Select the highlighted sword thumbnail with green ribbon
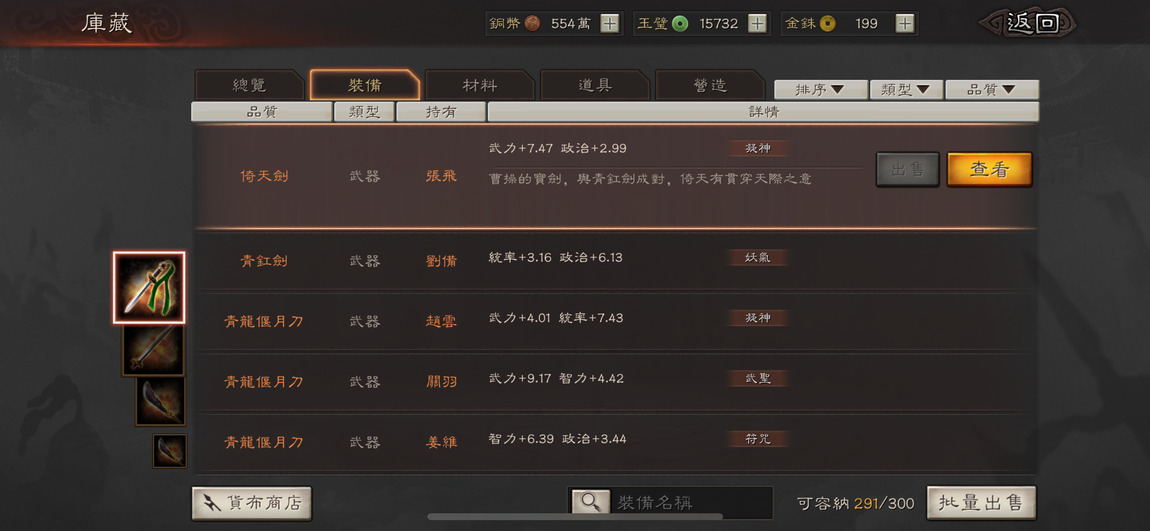The width and height of the screenshot is (1150, 531). [149, 288]
